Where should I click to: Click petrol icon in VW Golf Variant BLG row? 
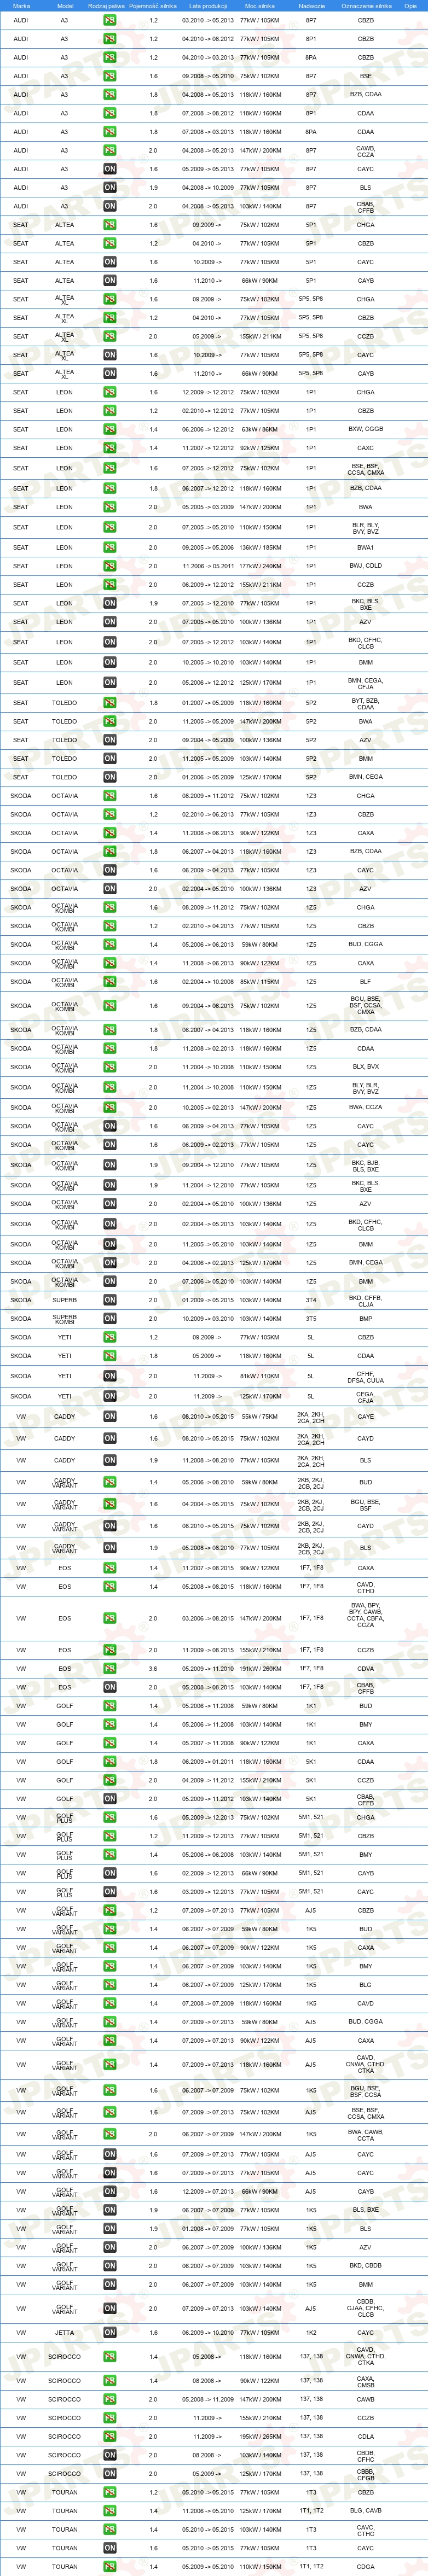(110, 1985)
